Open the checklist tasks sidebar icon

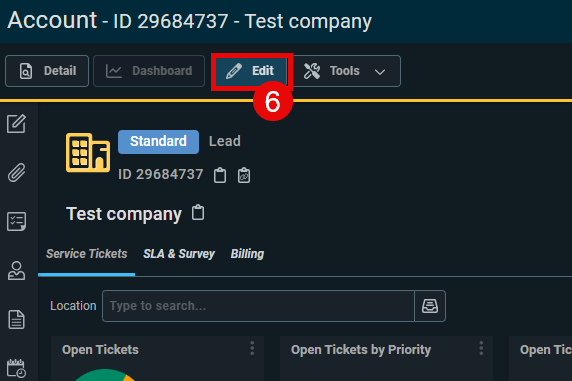point(16,221)
